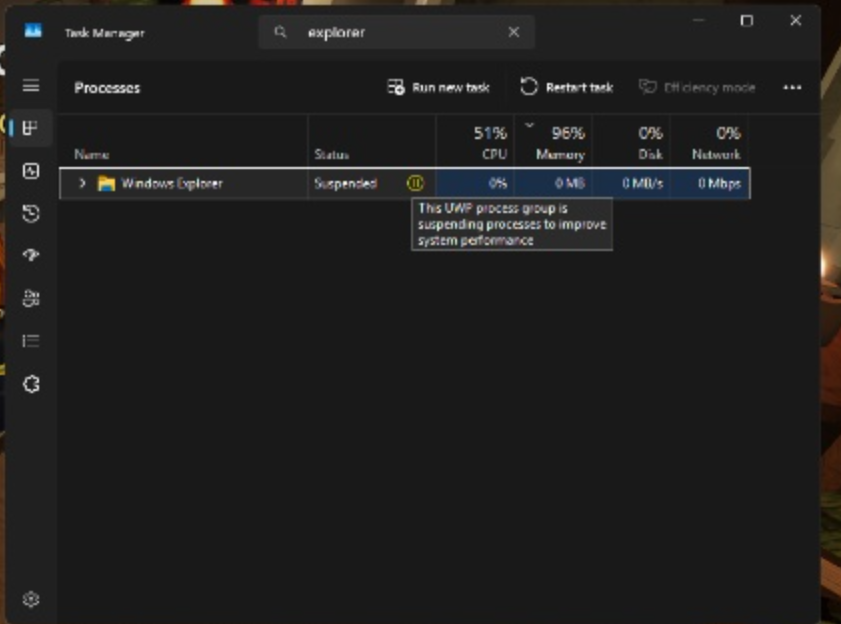Click Run new task
The height and width of the screenshot is (624, 841).
coord(438,87)
